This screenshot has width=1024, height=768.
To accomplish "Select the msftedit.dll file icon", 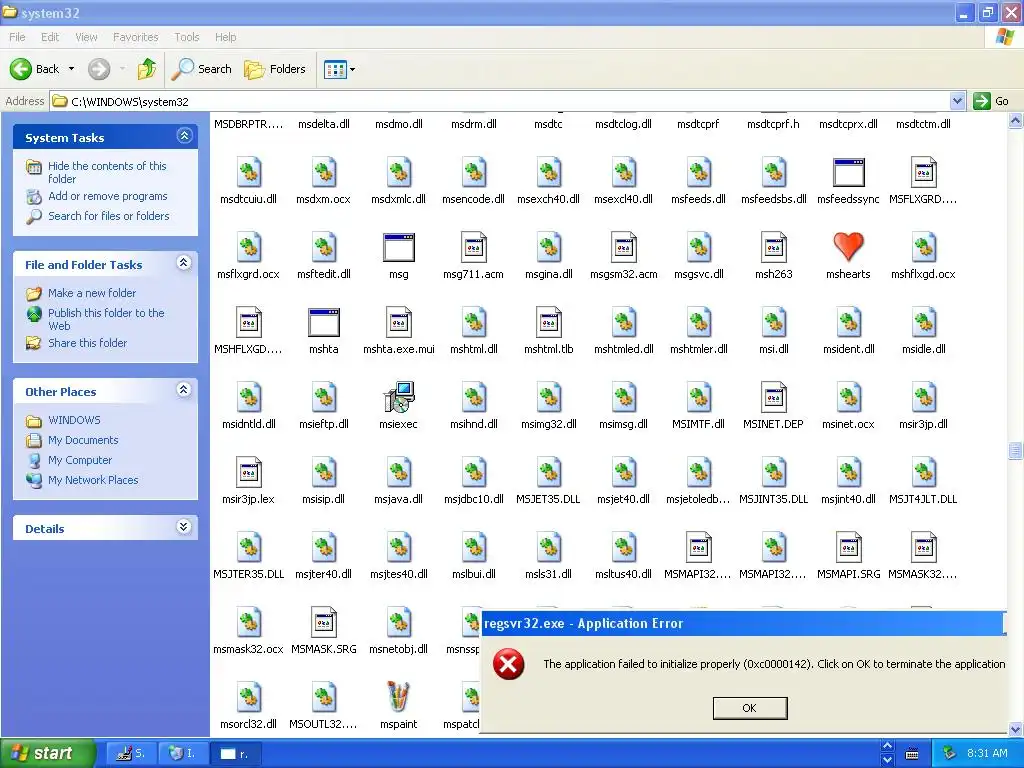I will pyautogui.click(x=324, y=248).
